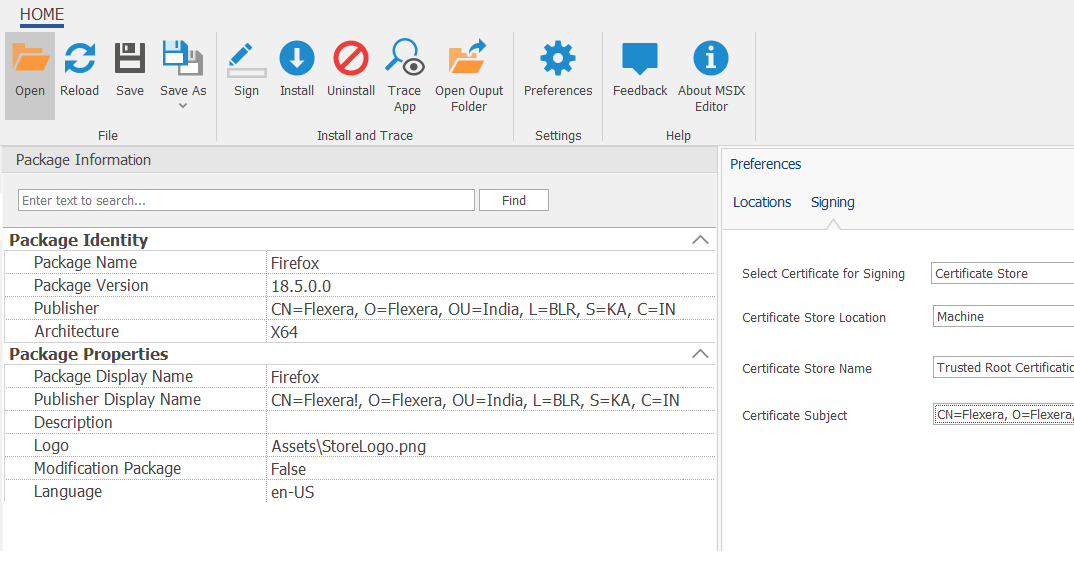
Task: Reload the package with Reload icon
Action: [79, 60]
